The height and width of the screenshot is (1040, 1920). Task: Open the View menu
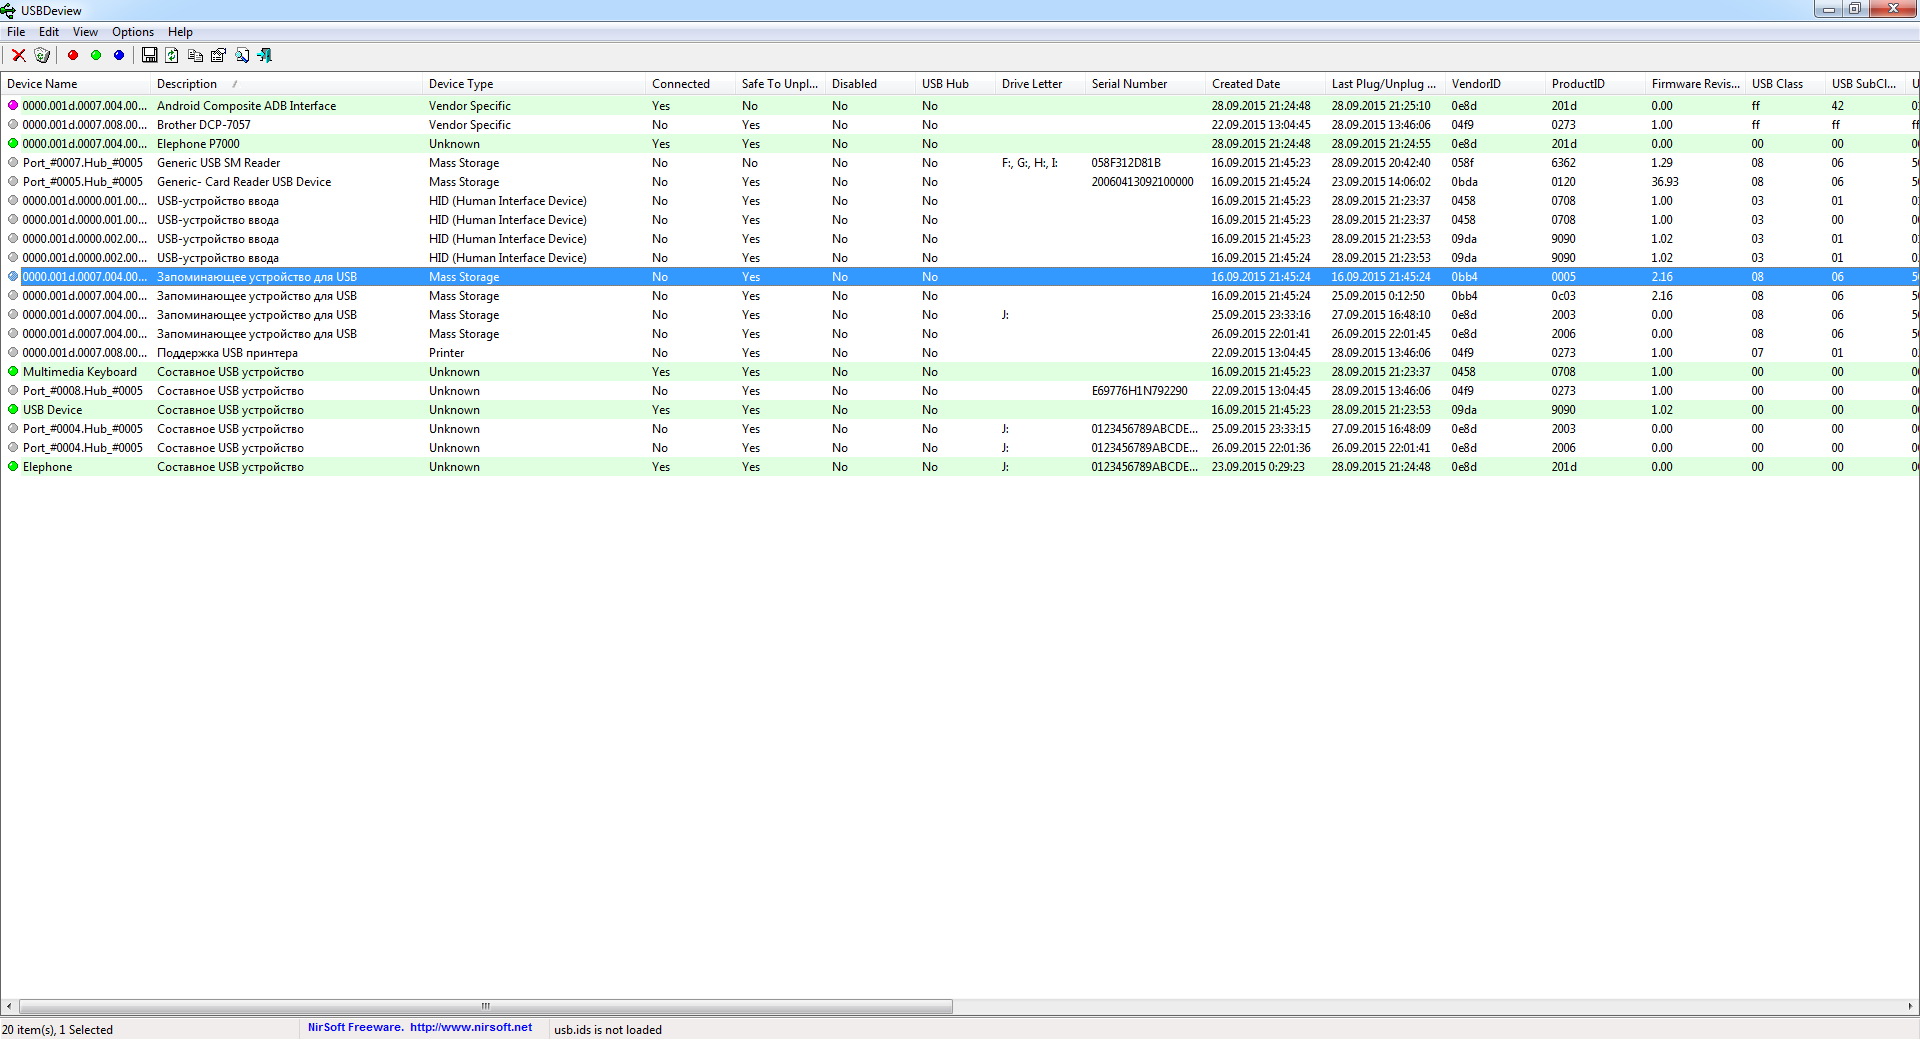point(85,32)
